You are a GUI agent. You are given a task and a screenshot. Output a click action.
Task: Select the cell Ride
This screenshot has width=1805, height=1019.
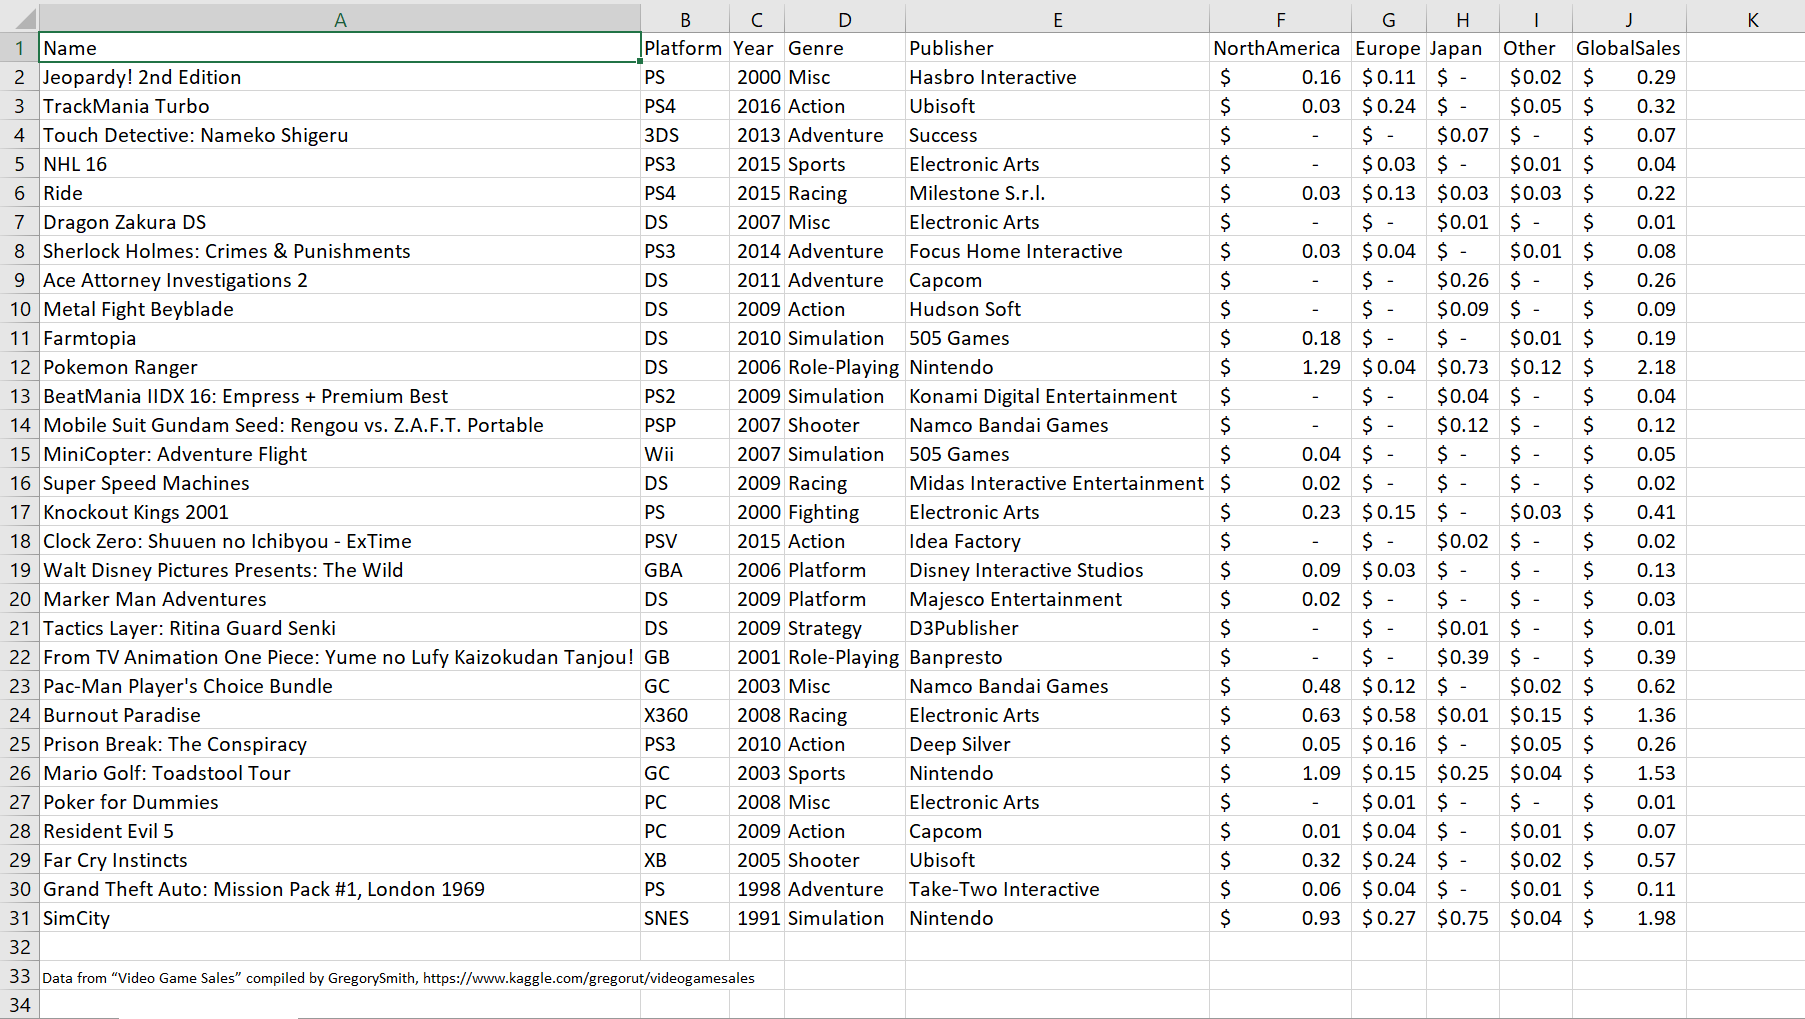point(340,193)
